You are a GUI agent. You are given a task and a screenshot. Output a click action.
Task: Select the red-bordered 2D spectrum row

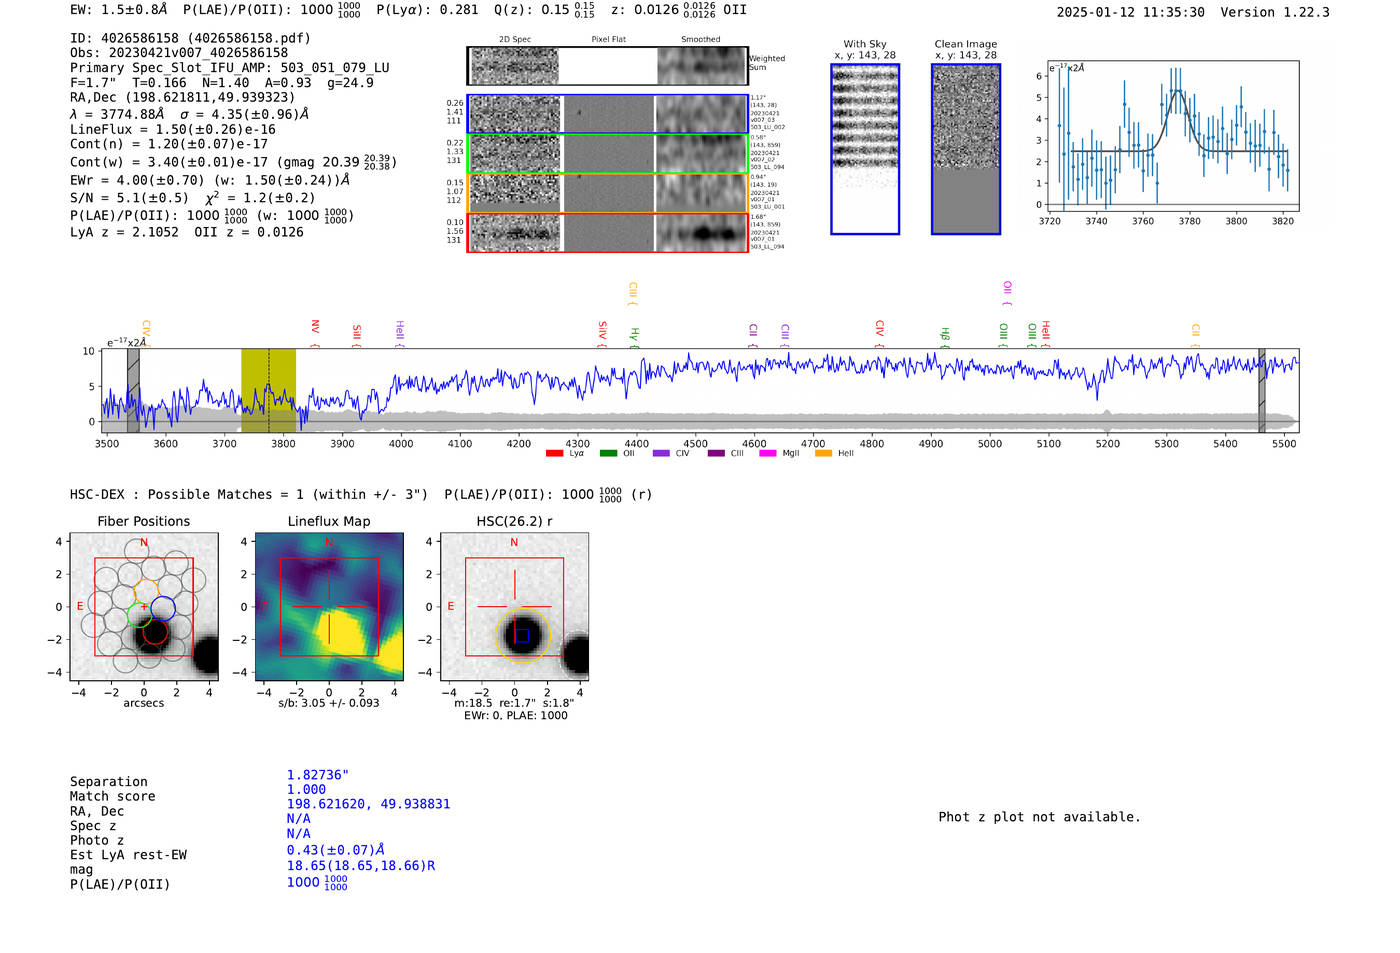tap(607, 233)
